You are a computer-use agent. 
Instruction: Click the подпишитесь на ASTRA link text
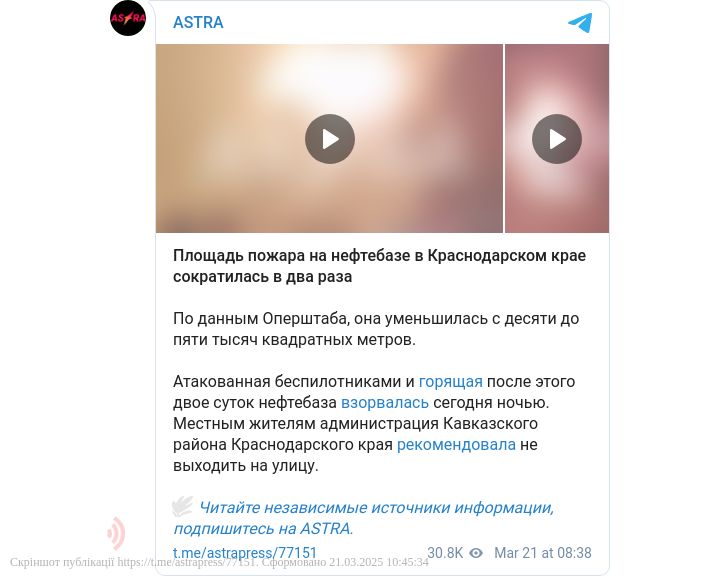(x=263, y=529)
